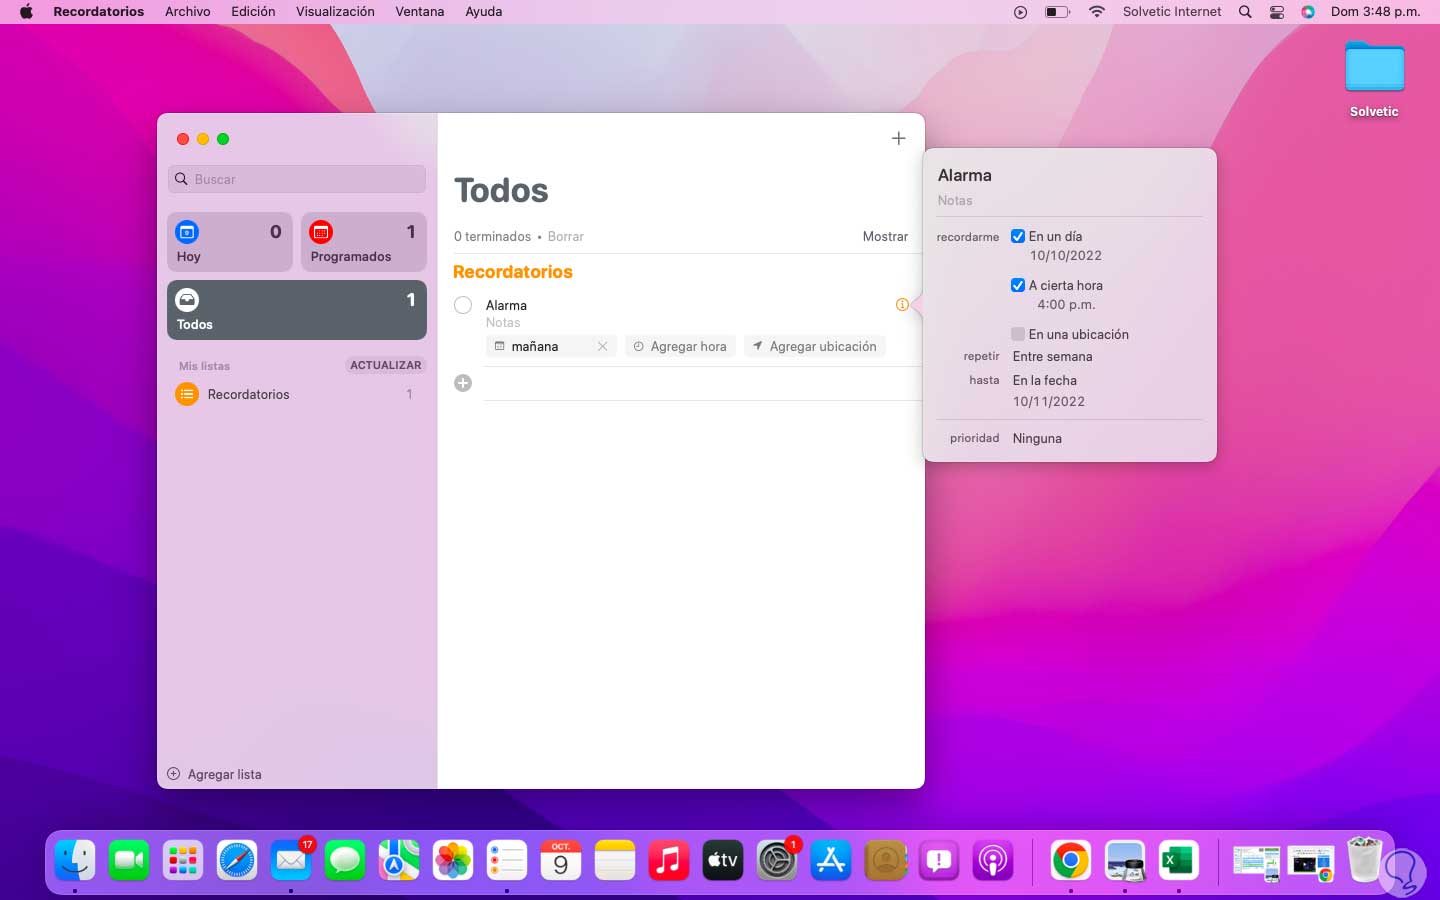The height and width of the screenshot is (900, 1440).
Task: Open the Apple menu
Action: coord(27,12)
